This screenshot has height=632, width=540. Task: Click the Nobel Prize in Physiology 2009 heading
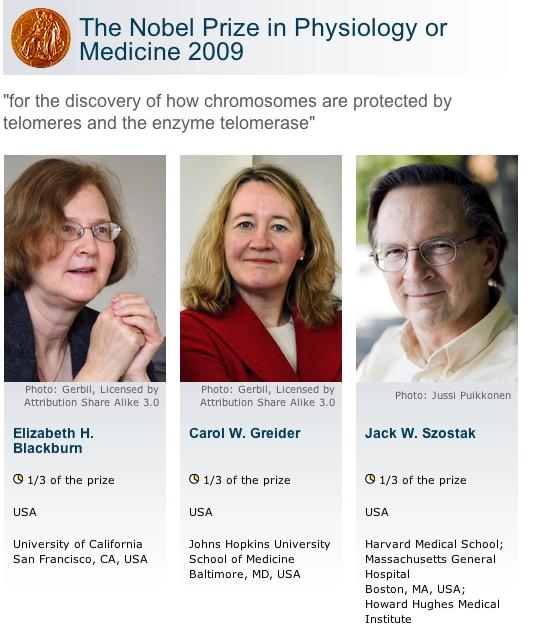coord(263,40)
